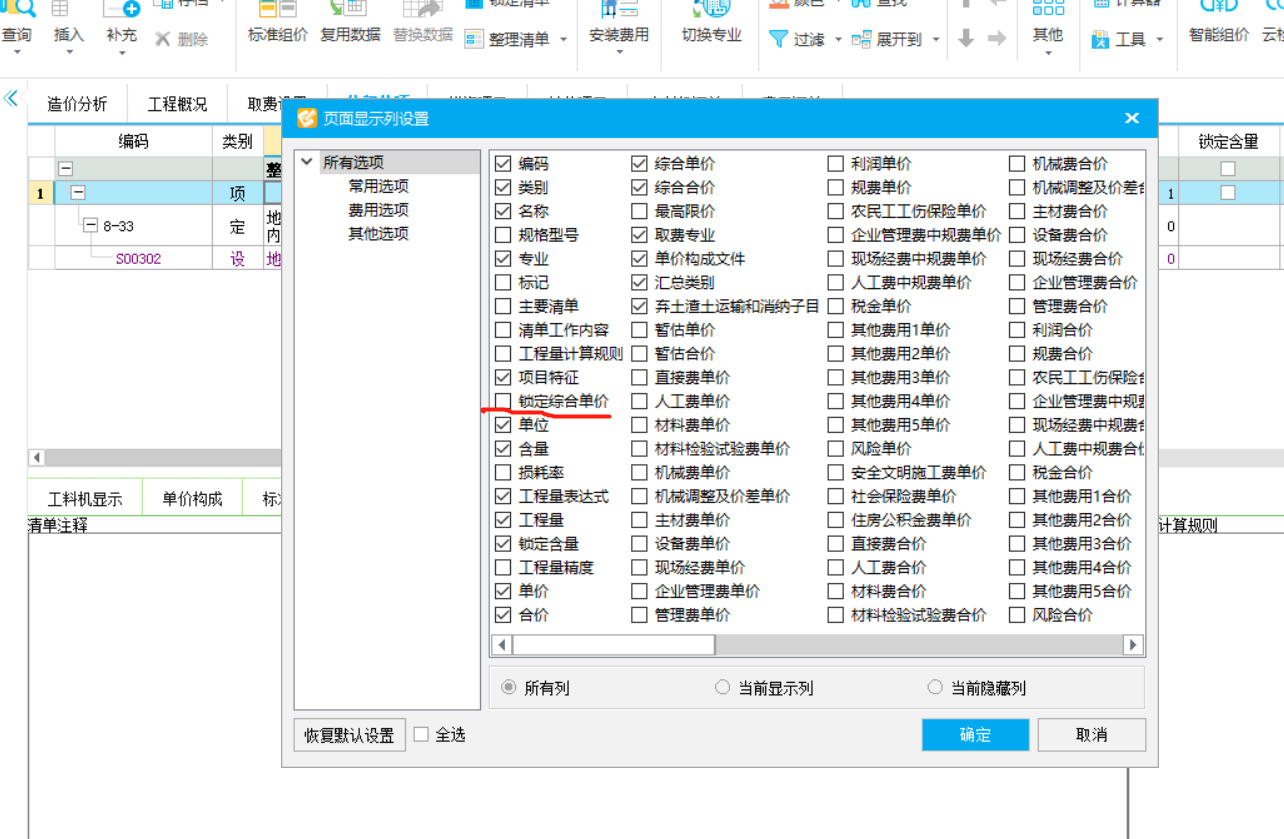Viewport: 1284px width, 839px height.
Task: Click the move down arrow icon
Action: 966,39
